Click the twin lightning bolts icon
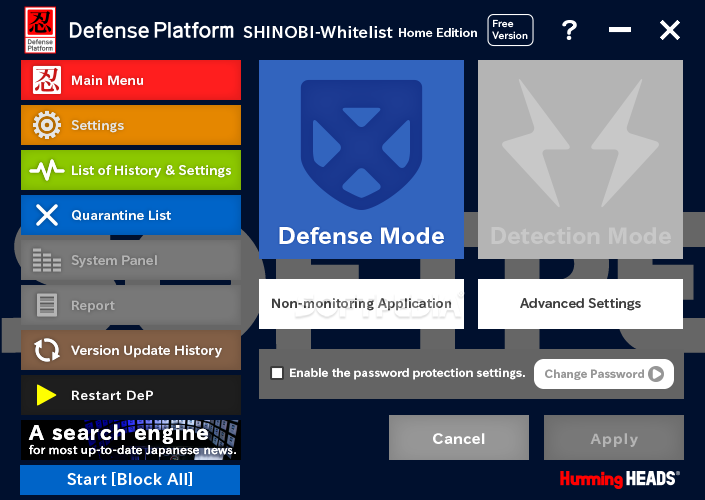Image resolution: width=705 pixels, height=500 pixels. pos(580,143)
